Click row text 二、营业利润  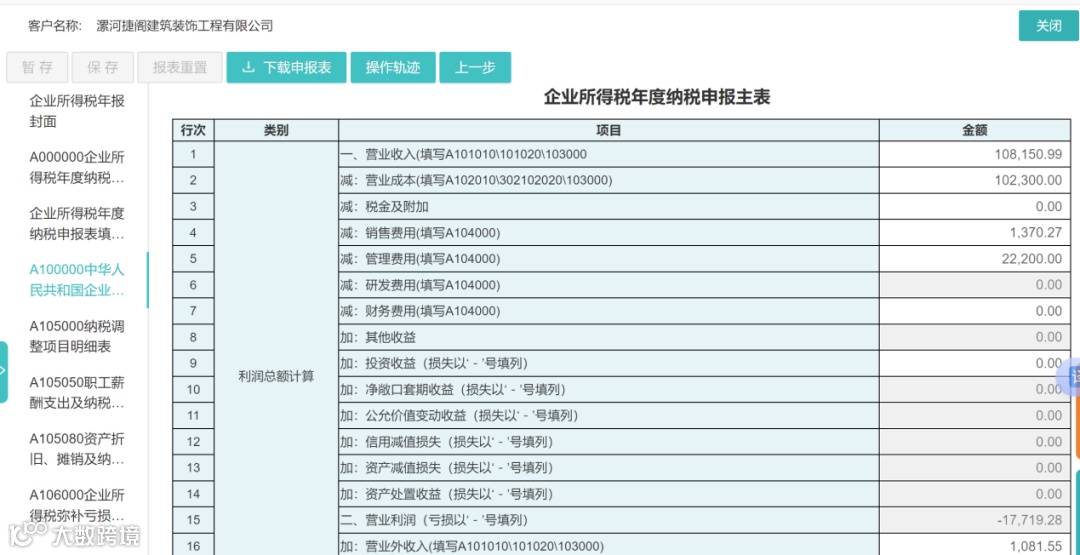point(435,521)
